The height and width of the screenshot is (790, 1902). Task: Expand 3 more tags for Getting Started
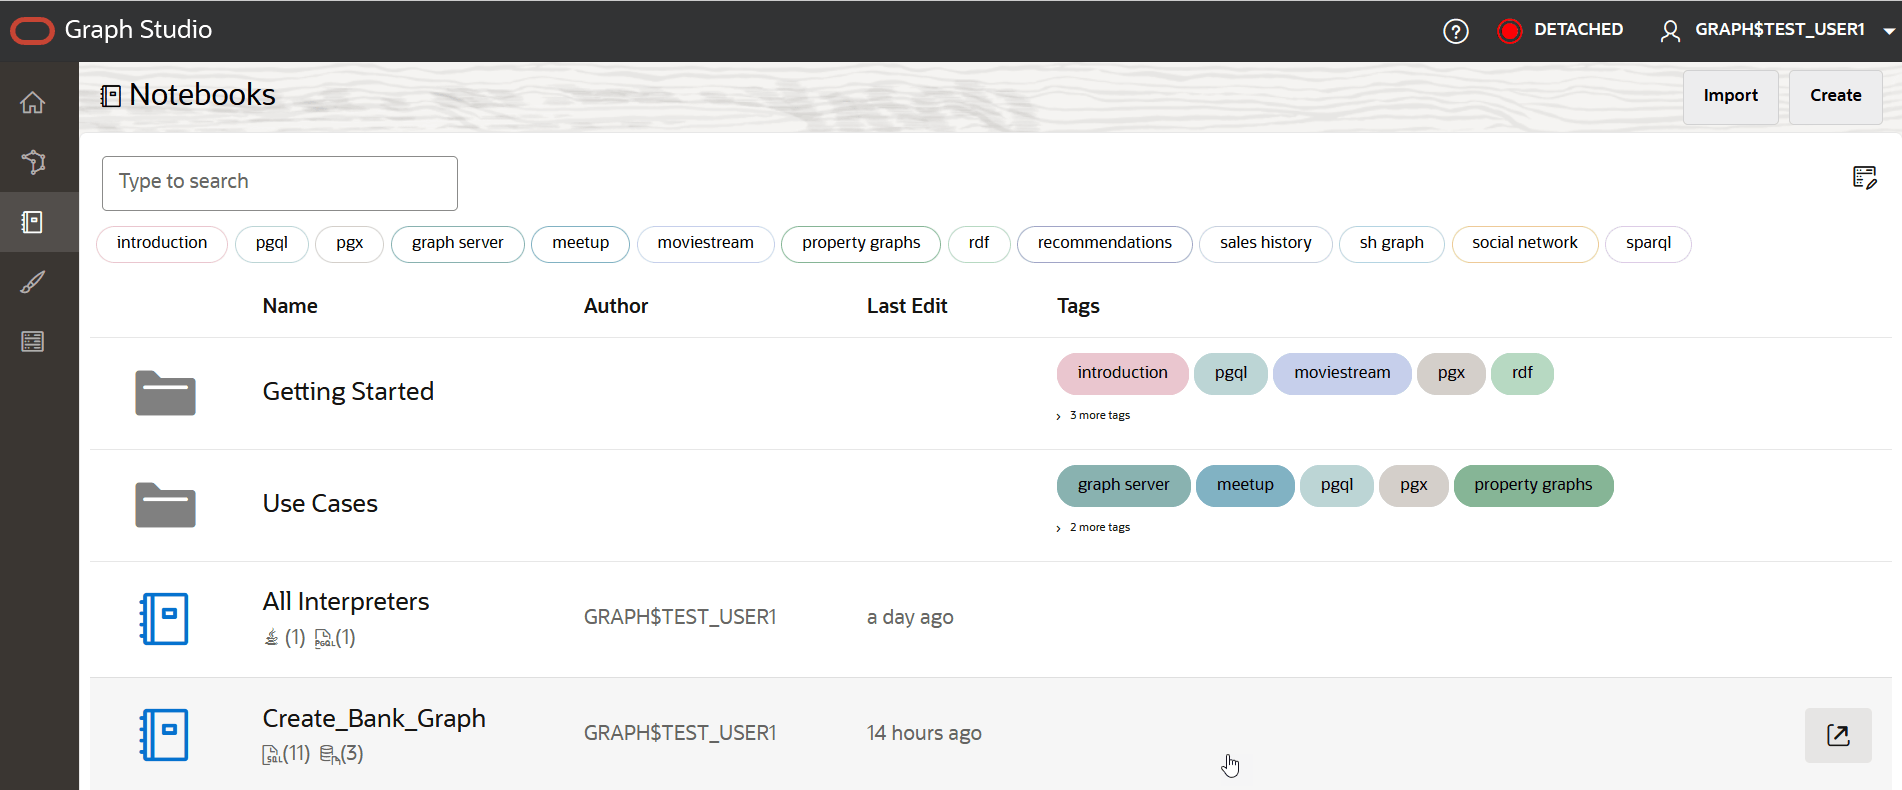pyautogui.click(x=1093, y=415)
